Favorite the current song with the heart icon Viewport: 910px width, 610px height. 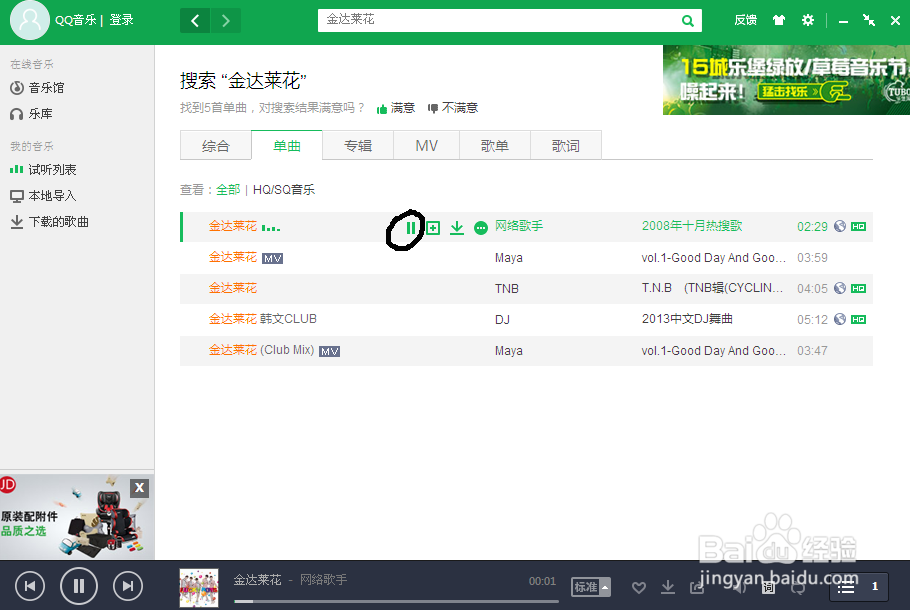[640, 588]
